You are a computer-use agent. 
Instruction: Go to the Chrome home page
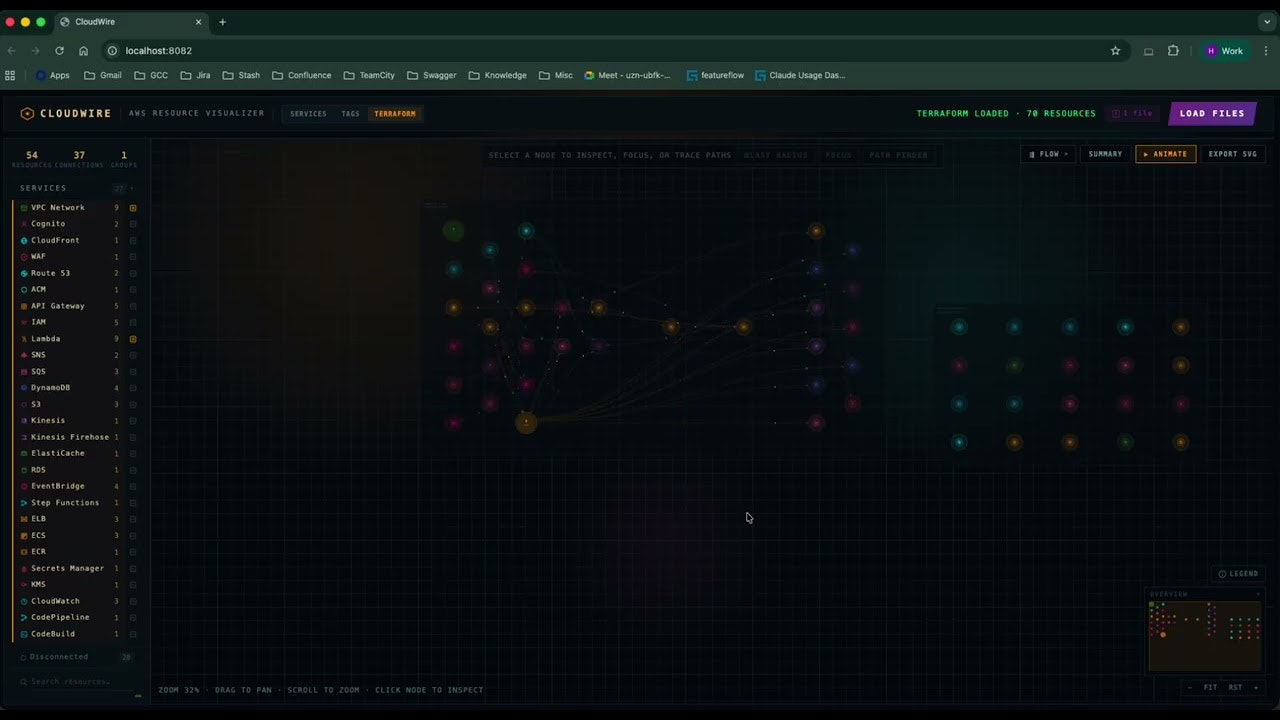pos(84,51)
